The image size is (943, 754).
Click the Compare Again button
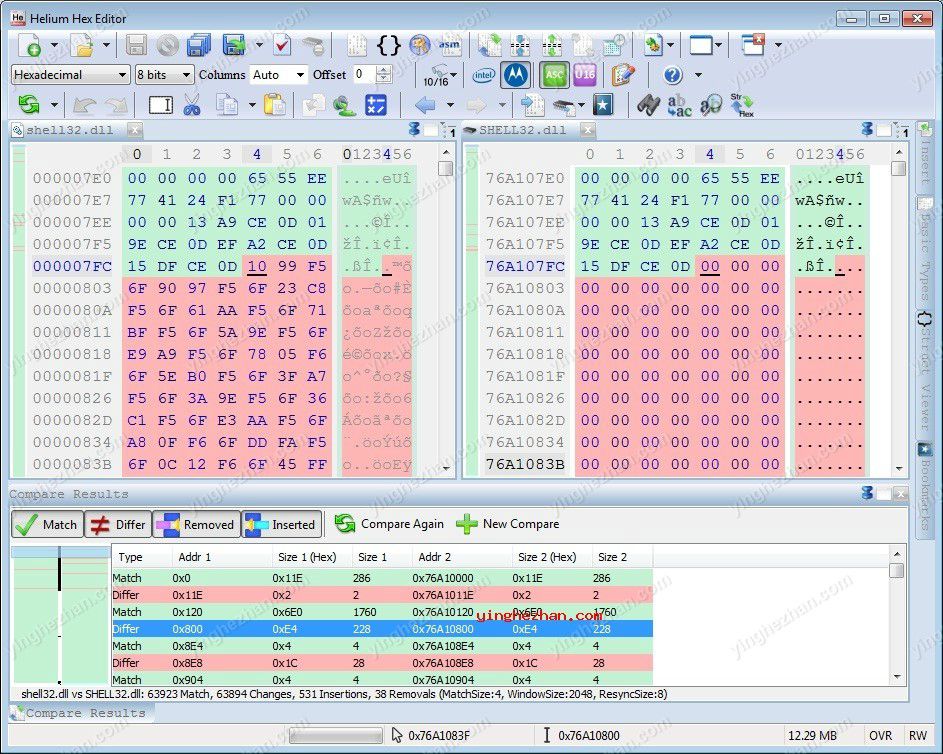pyautogui.click(x=389, y=524)
